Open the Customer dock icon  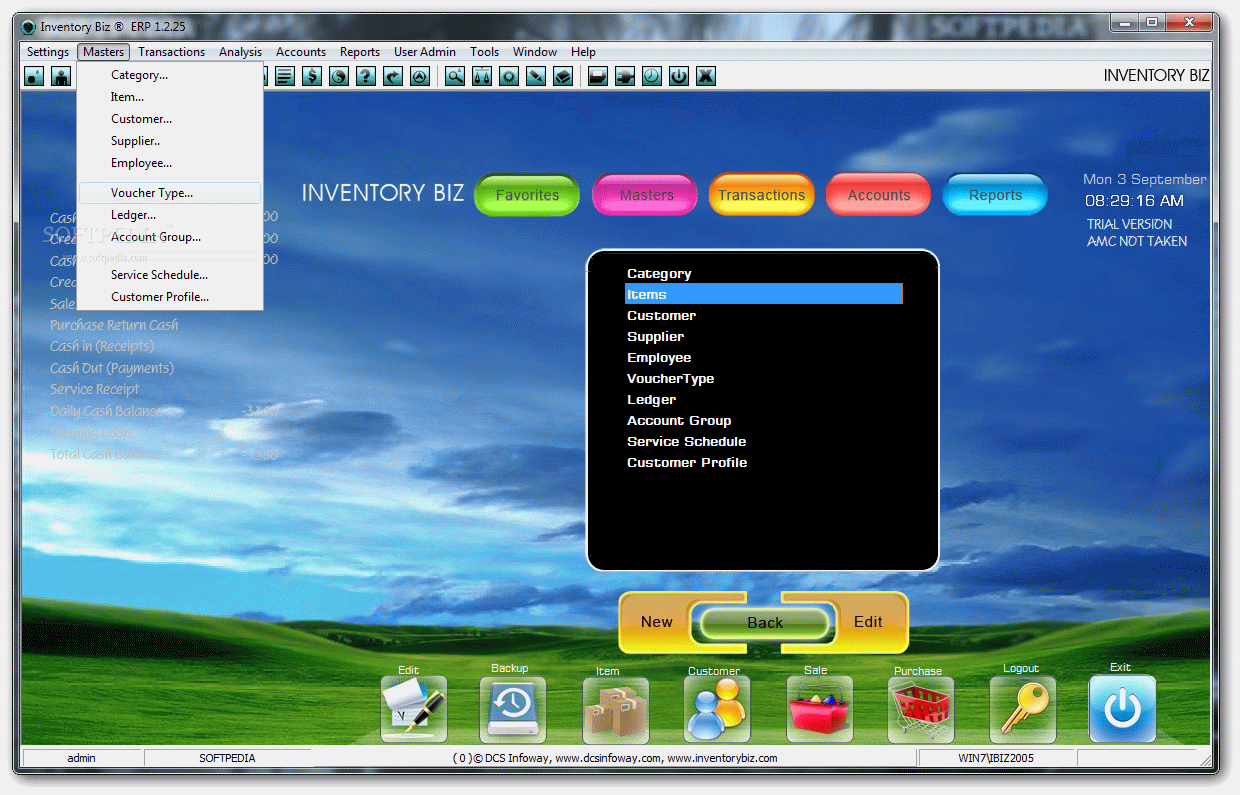point(717,709)
